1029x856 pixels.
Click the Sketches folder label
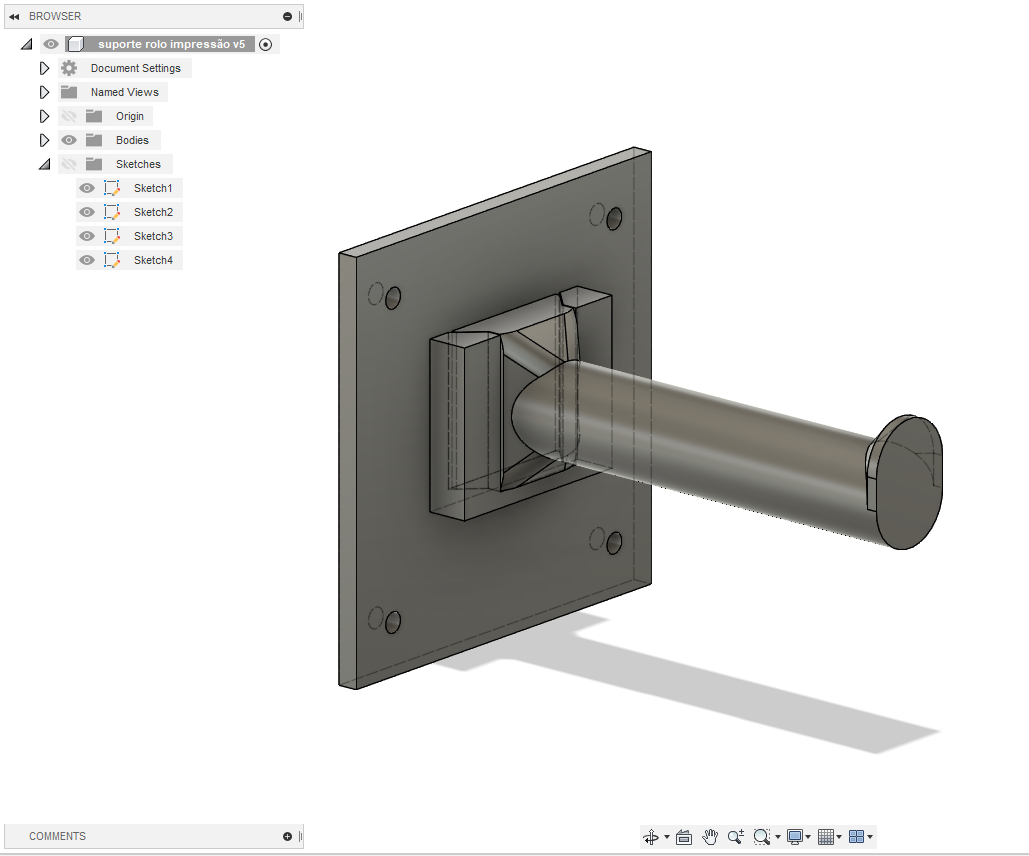pyautogui.click(x=138, y=164)
